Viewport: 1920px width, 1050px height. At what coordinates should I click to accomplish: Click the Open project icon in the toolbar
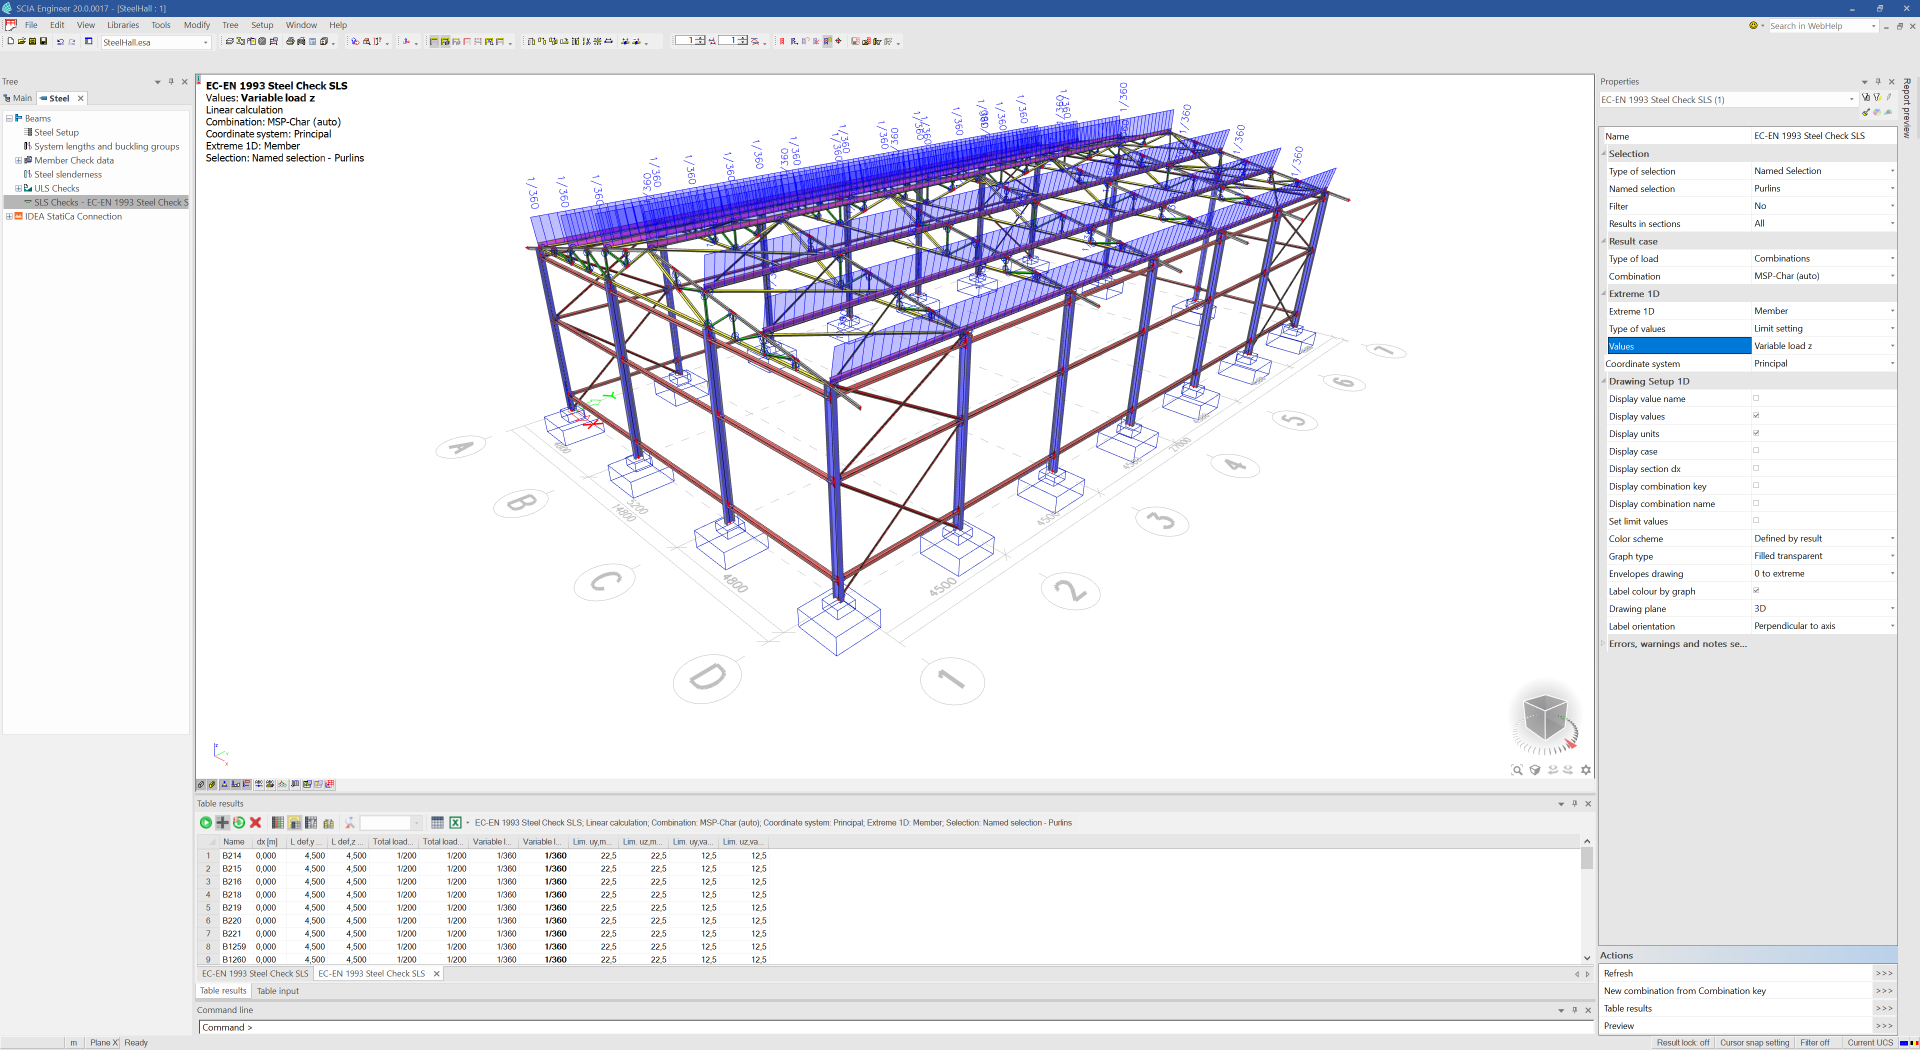[21, 41]
